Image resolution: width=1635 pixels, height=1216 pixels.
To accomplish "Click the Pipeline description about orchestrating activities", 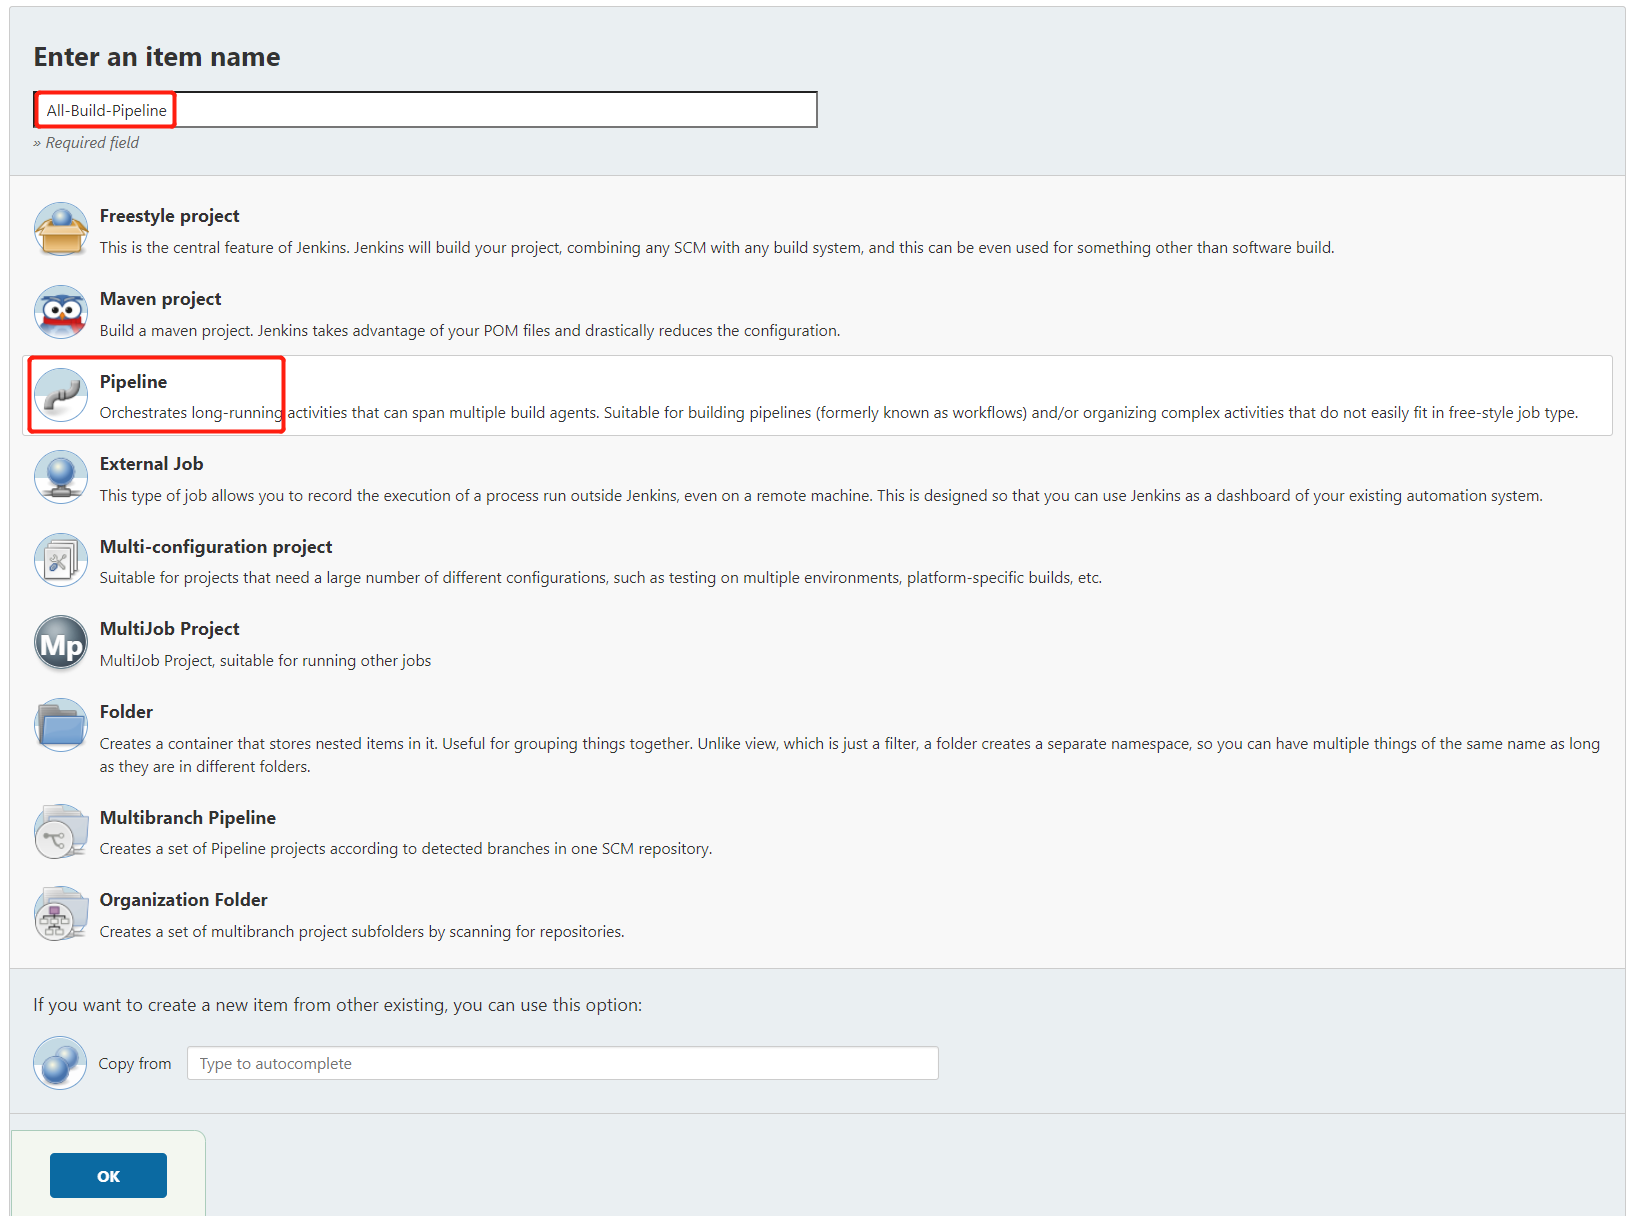I will (839, 412).
